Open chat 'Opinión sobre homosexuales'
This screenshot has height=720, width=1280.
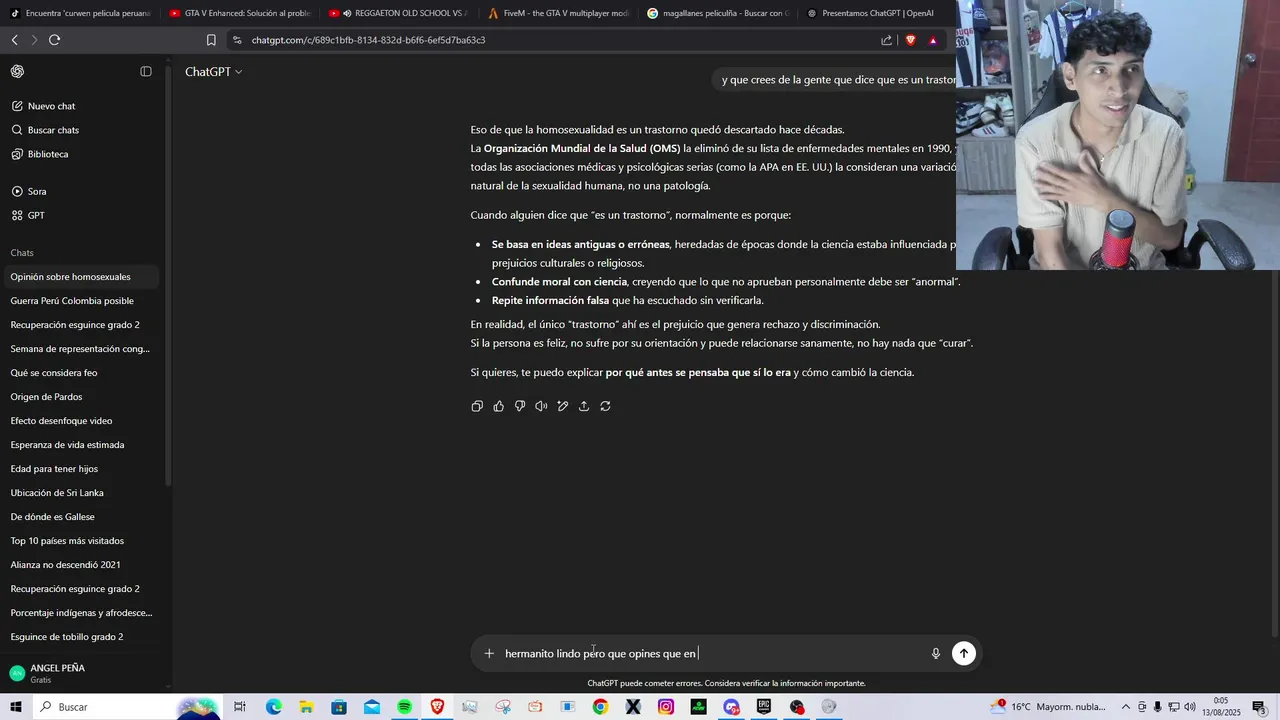[x=81, y=277]
